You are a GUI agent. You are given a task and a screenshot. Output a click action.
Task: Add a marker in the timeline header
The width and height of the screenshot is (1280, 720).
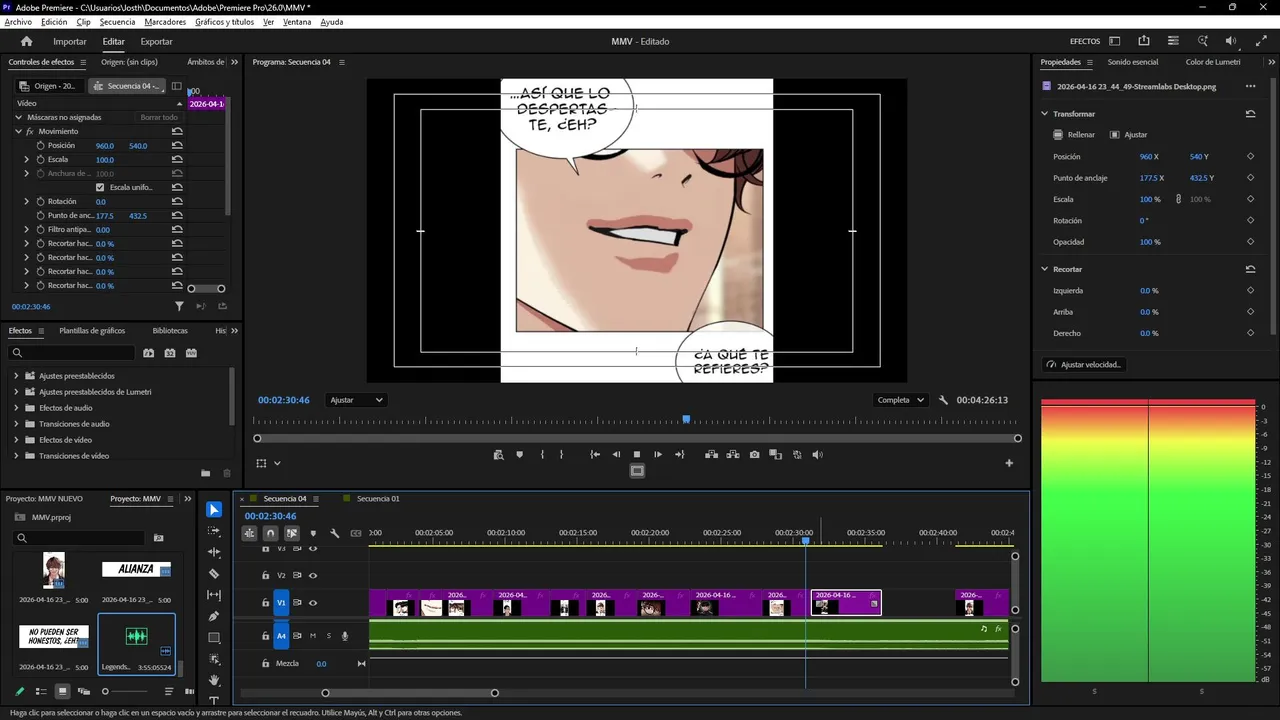[313, 533]
